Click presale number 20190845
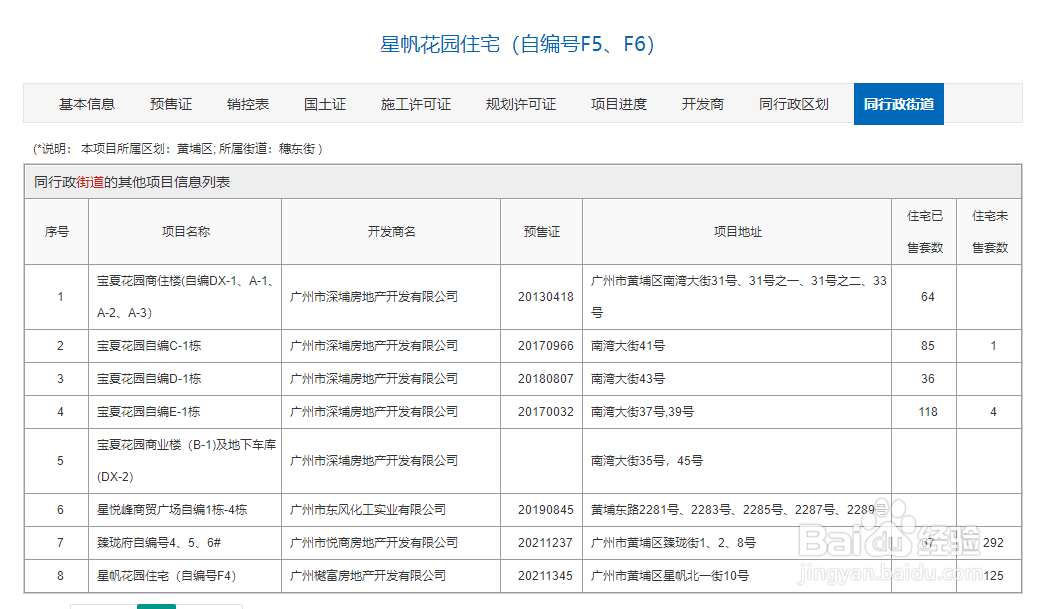This screenshot has height=609, width=1040. click(546, 509)
